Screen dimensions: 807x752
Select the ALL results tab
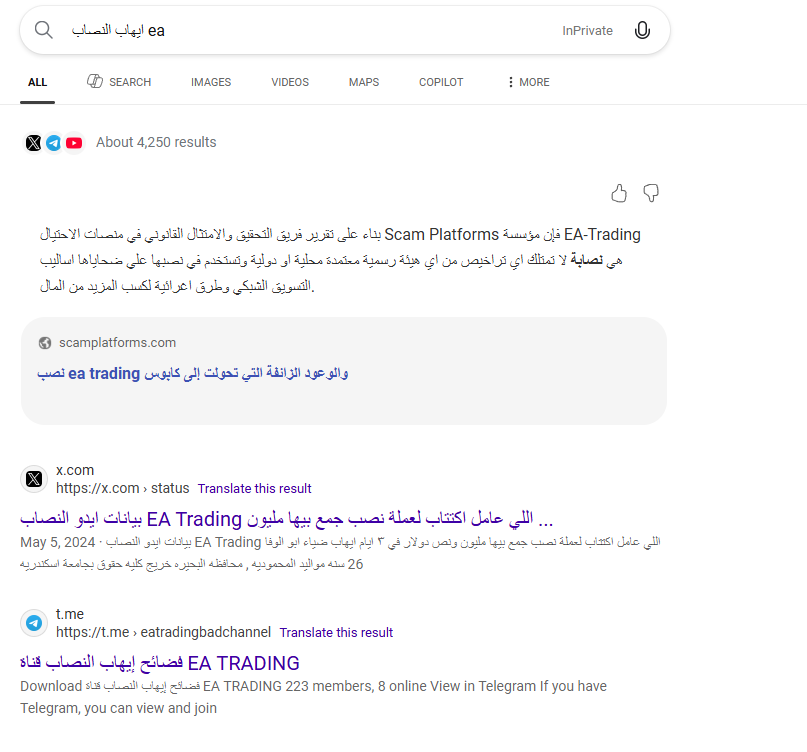(x=38, y=82)
